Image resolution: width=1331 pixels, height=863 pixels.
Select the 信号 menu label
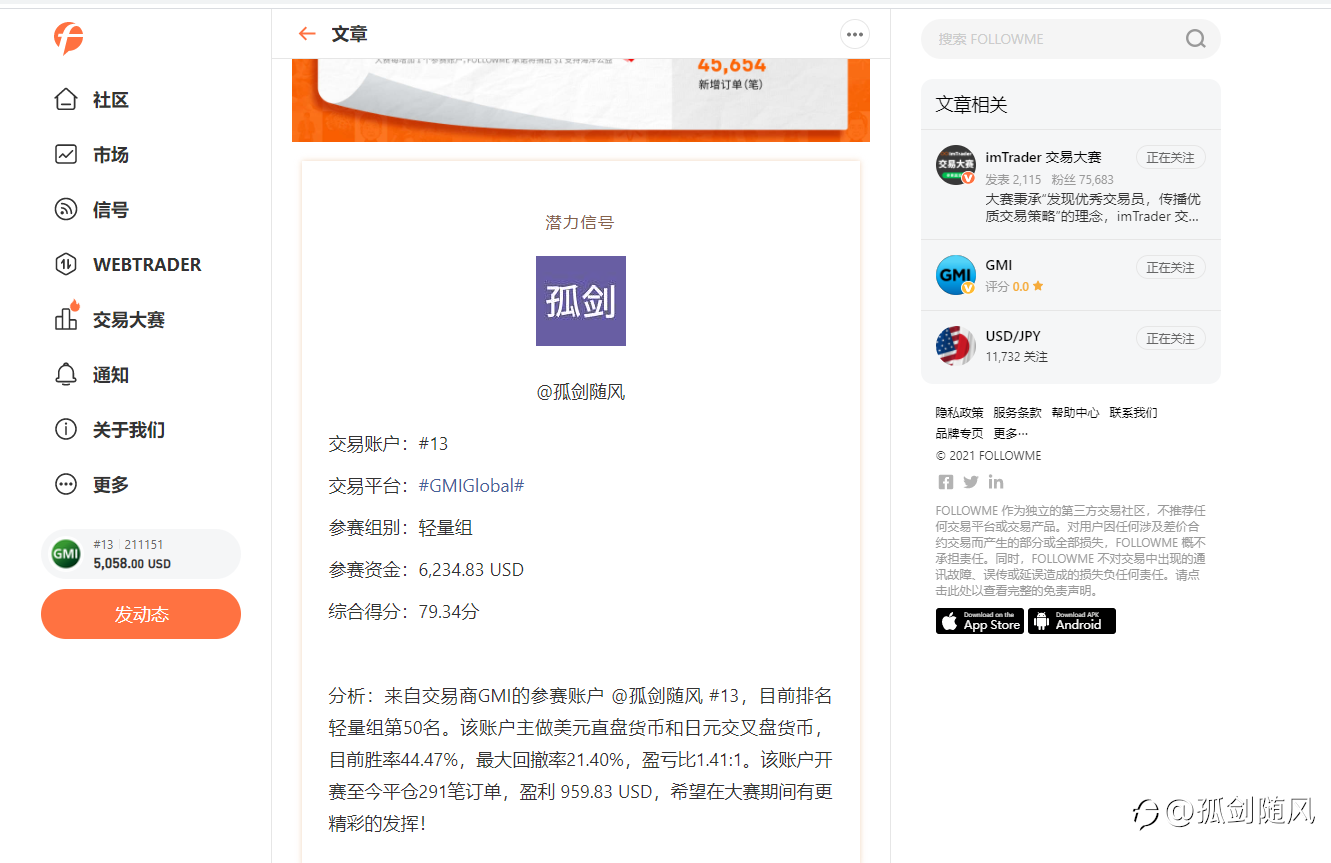pos(111,210)
